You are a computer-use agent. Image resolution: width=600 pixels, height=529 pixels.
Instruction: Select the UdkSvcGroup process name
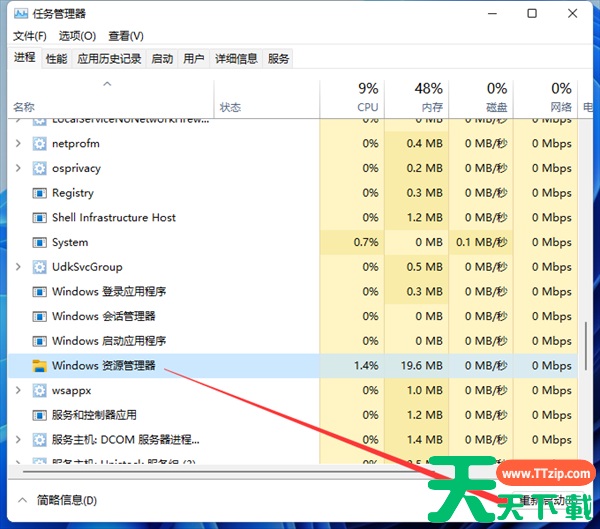[87, 267]
